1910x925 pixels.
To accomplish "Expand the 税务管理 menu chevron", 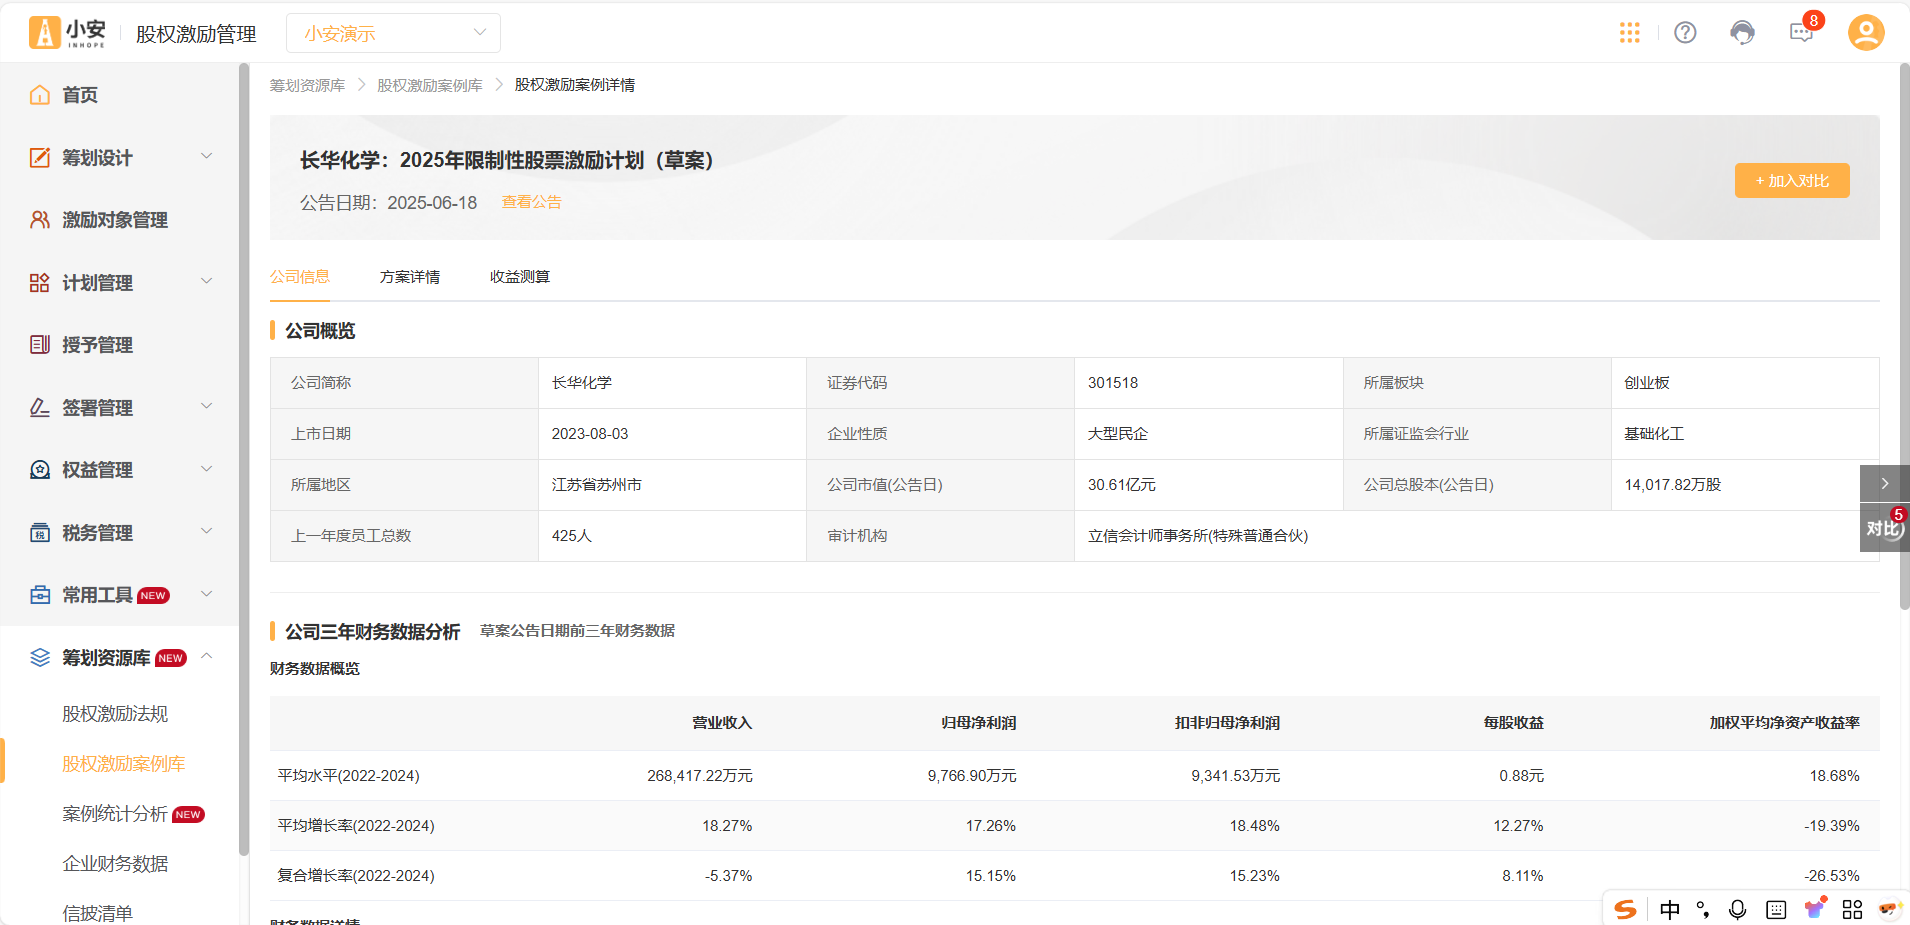I will click(x=207, y=531).
